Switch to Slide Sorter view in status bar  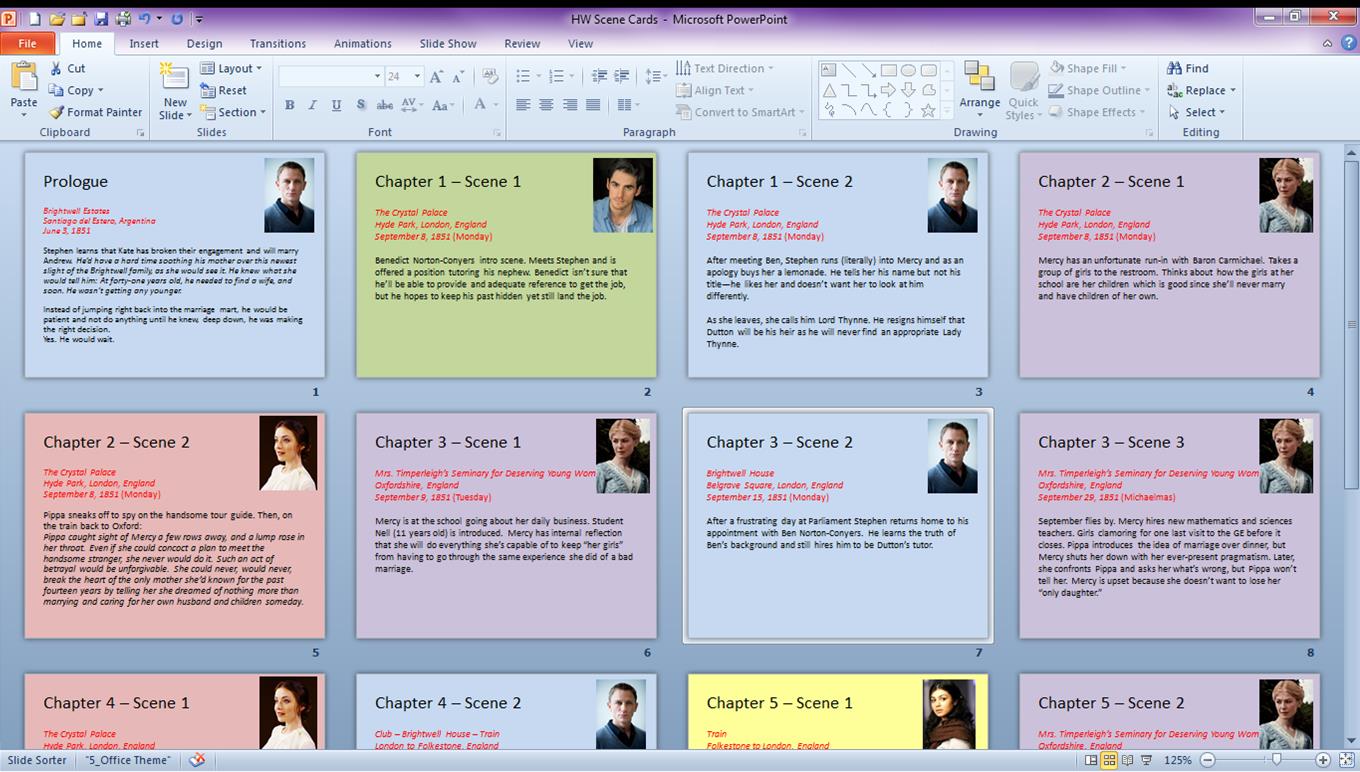tap(1109, 761)
